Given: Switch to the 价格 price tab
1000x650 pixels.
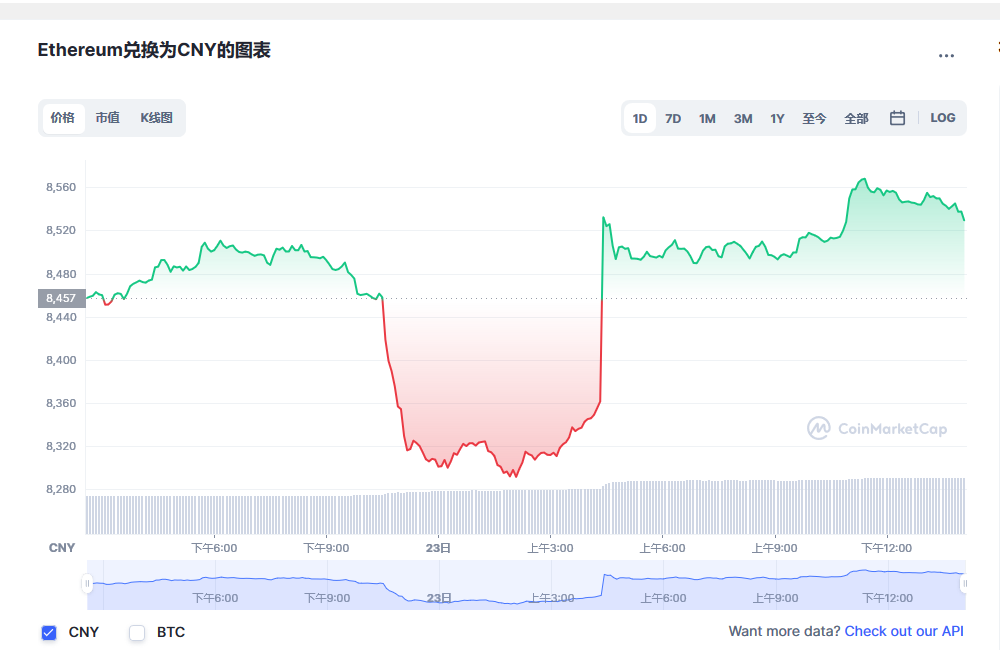Looking at the screenshot, I should (x=63, y=118).
